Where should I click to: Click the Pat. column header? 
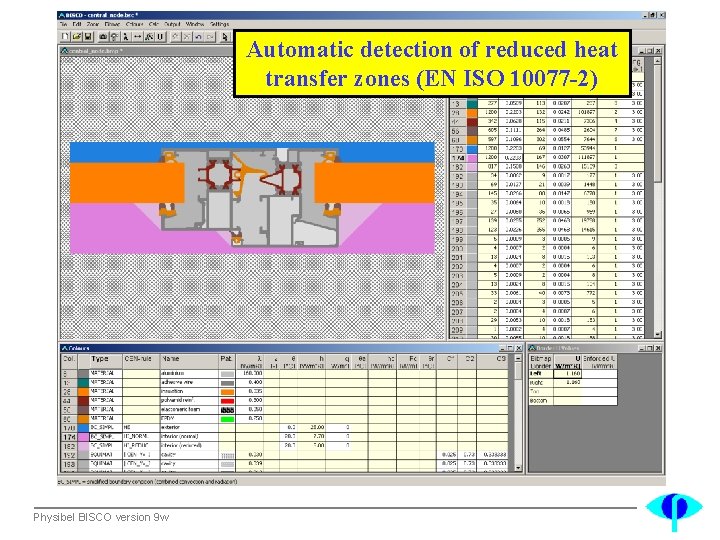(x=227, y=361)
